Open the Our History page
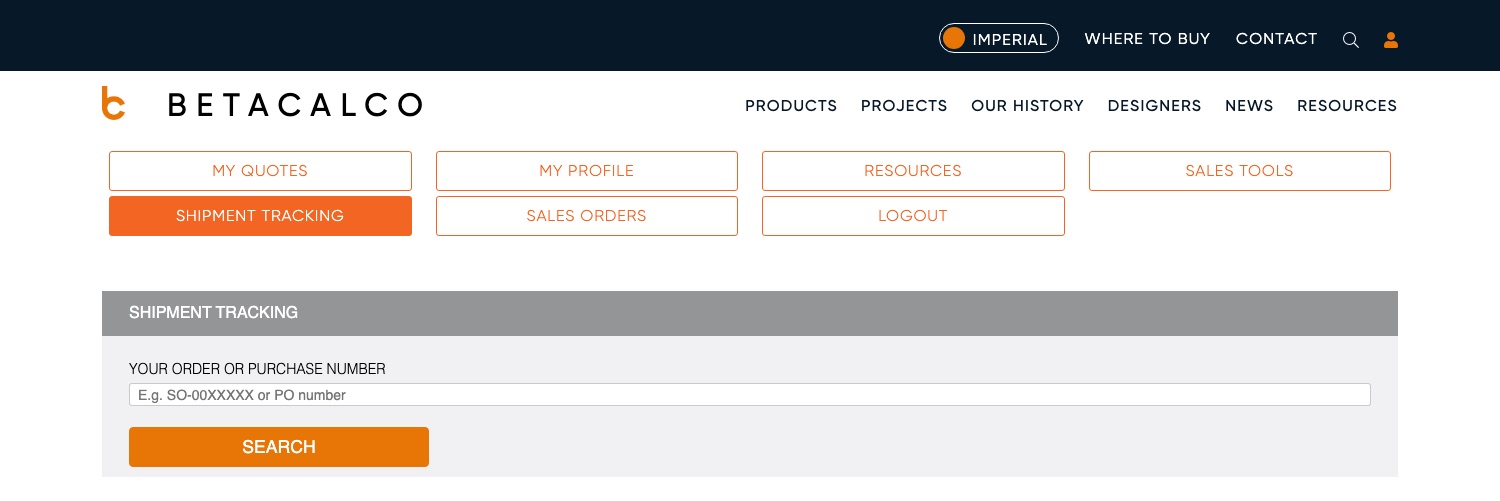Image resolution: width=1500 pixels, height=501 pixels. 1027,106
